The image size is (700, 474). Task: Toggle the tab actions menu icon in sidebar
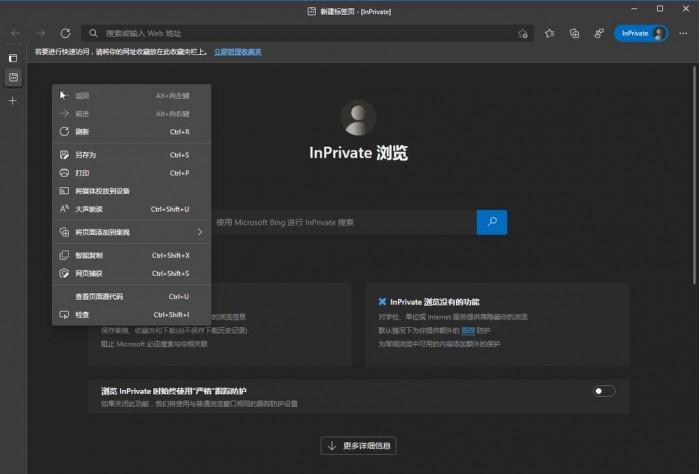point(13,58)
